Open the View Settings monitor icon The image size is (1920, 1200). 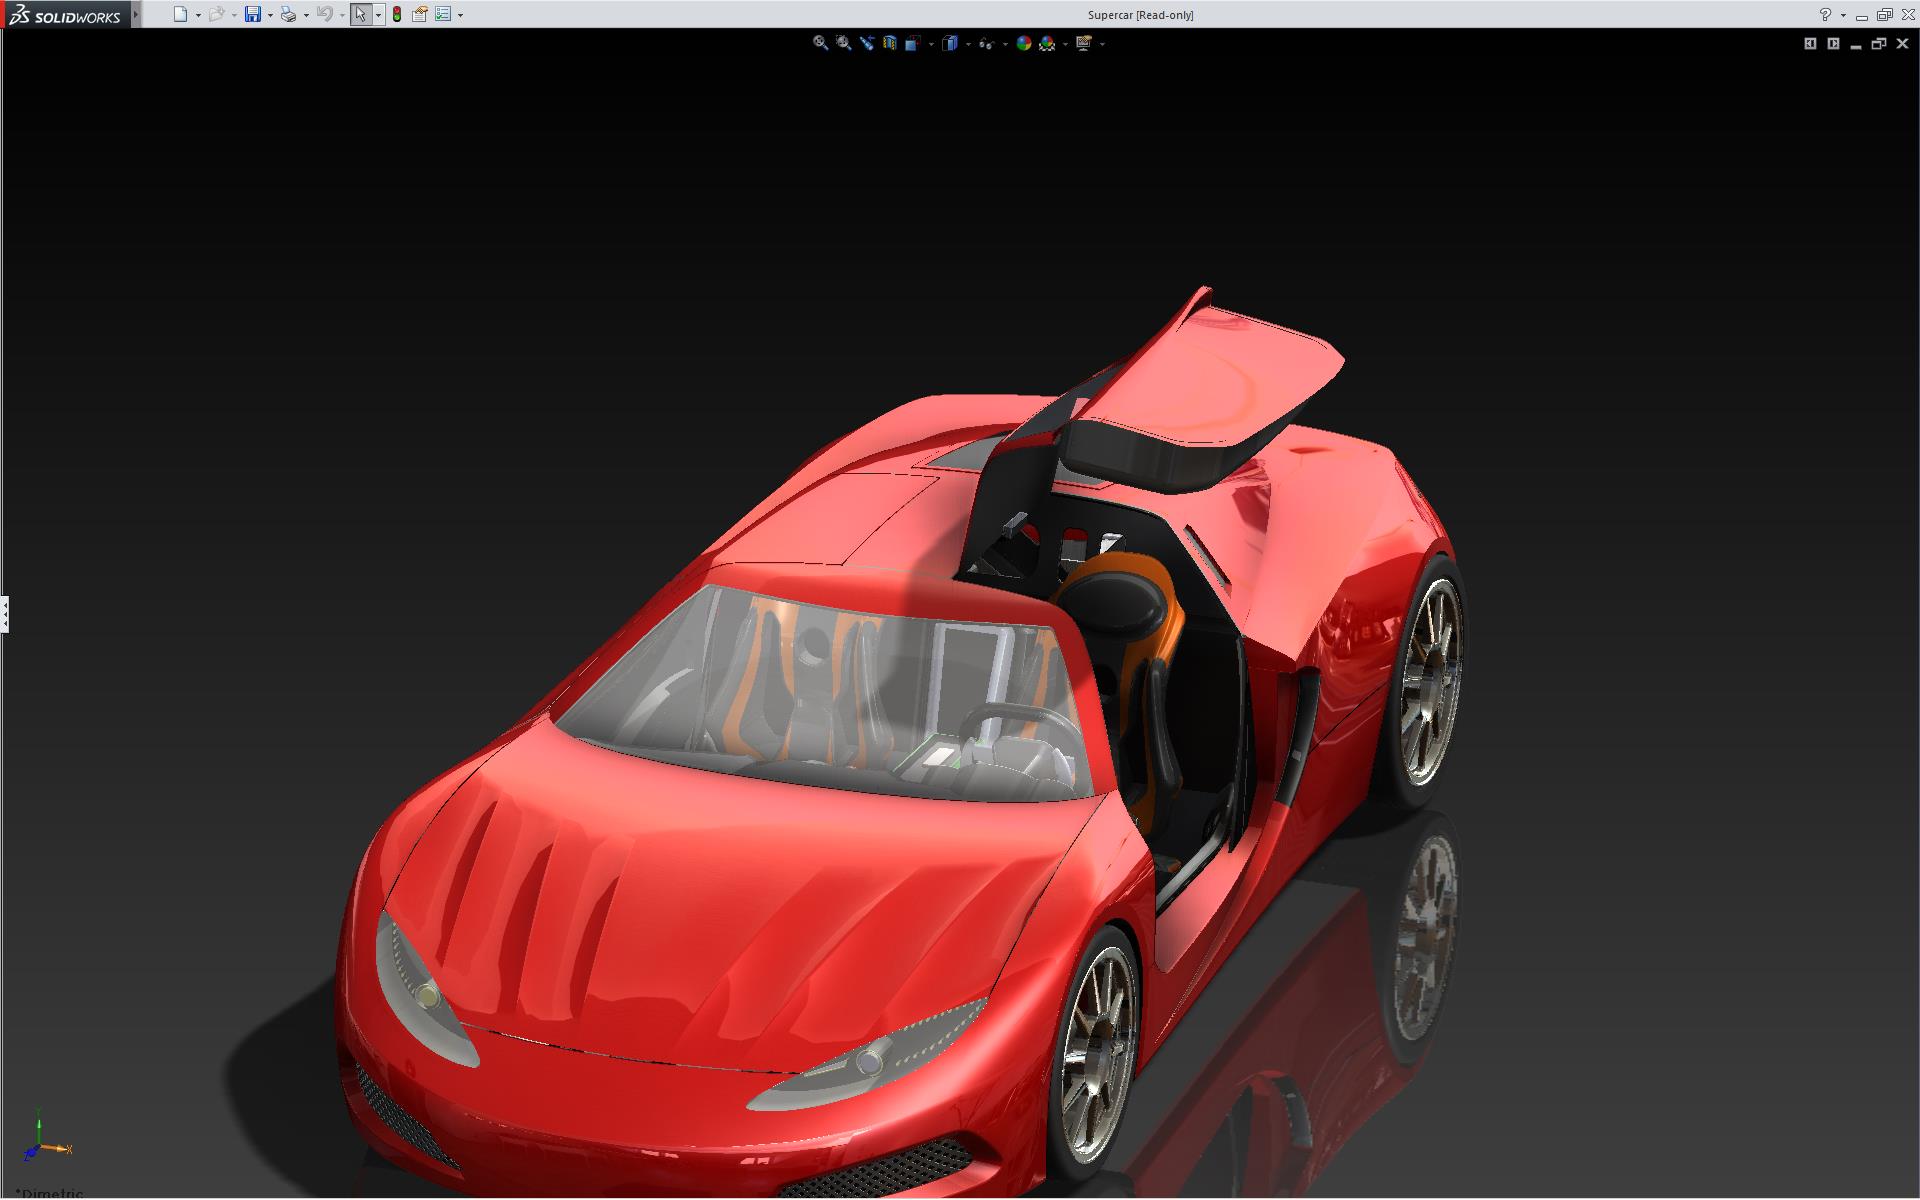(1083, 43)
